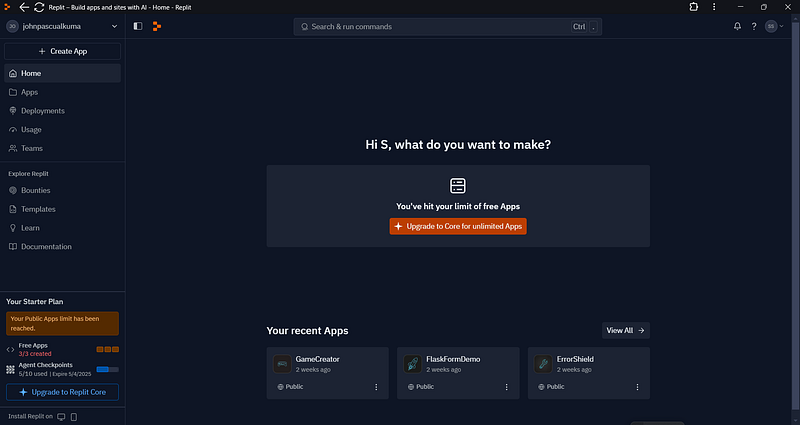Open Teams in the sidebar
The width and height of the screenshot is (800, 425).
(x=62, y=148)
